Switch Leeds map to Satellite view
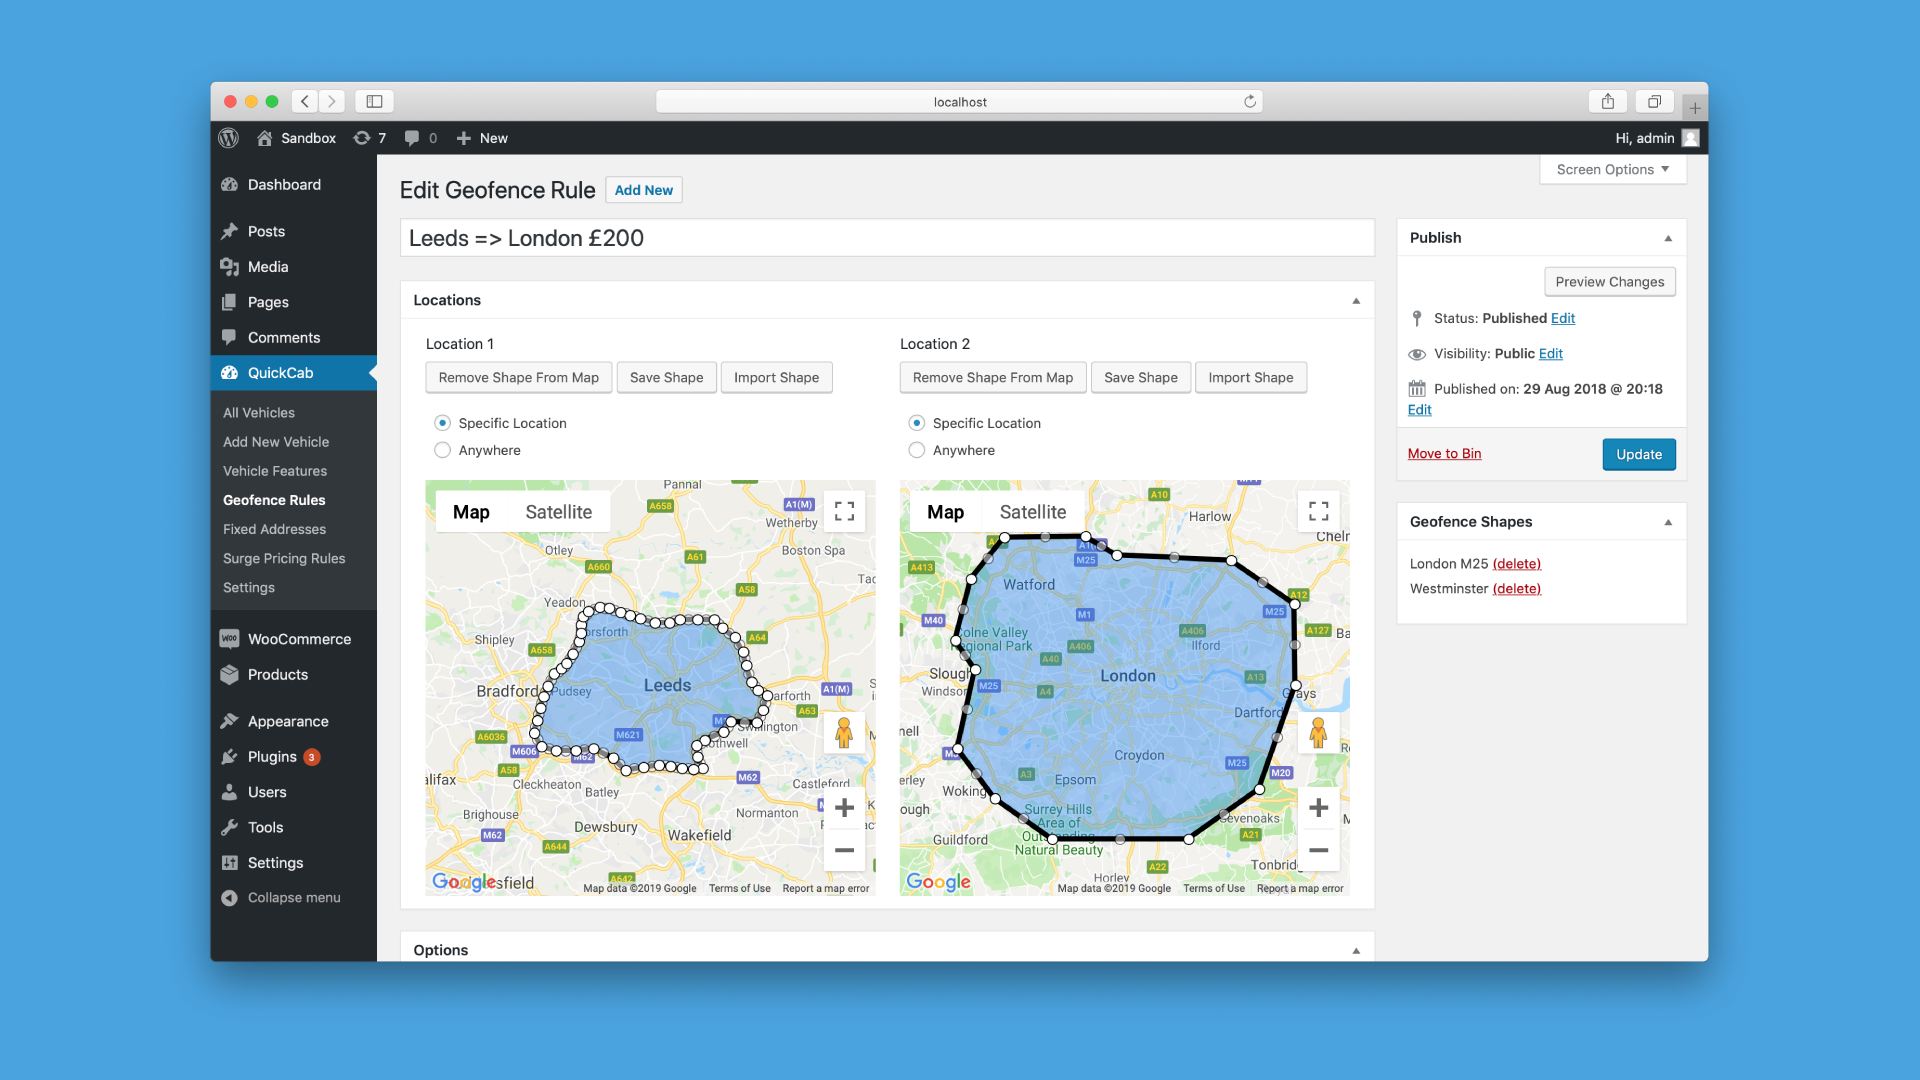Screen dimensions: 1920x1080 click(x=558, y=512)
